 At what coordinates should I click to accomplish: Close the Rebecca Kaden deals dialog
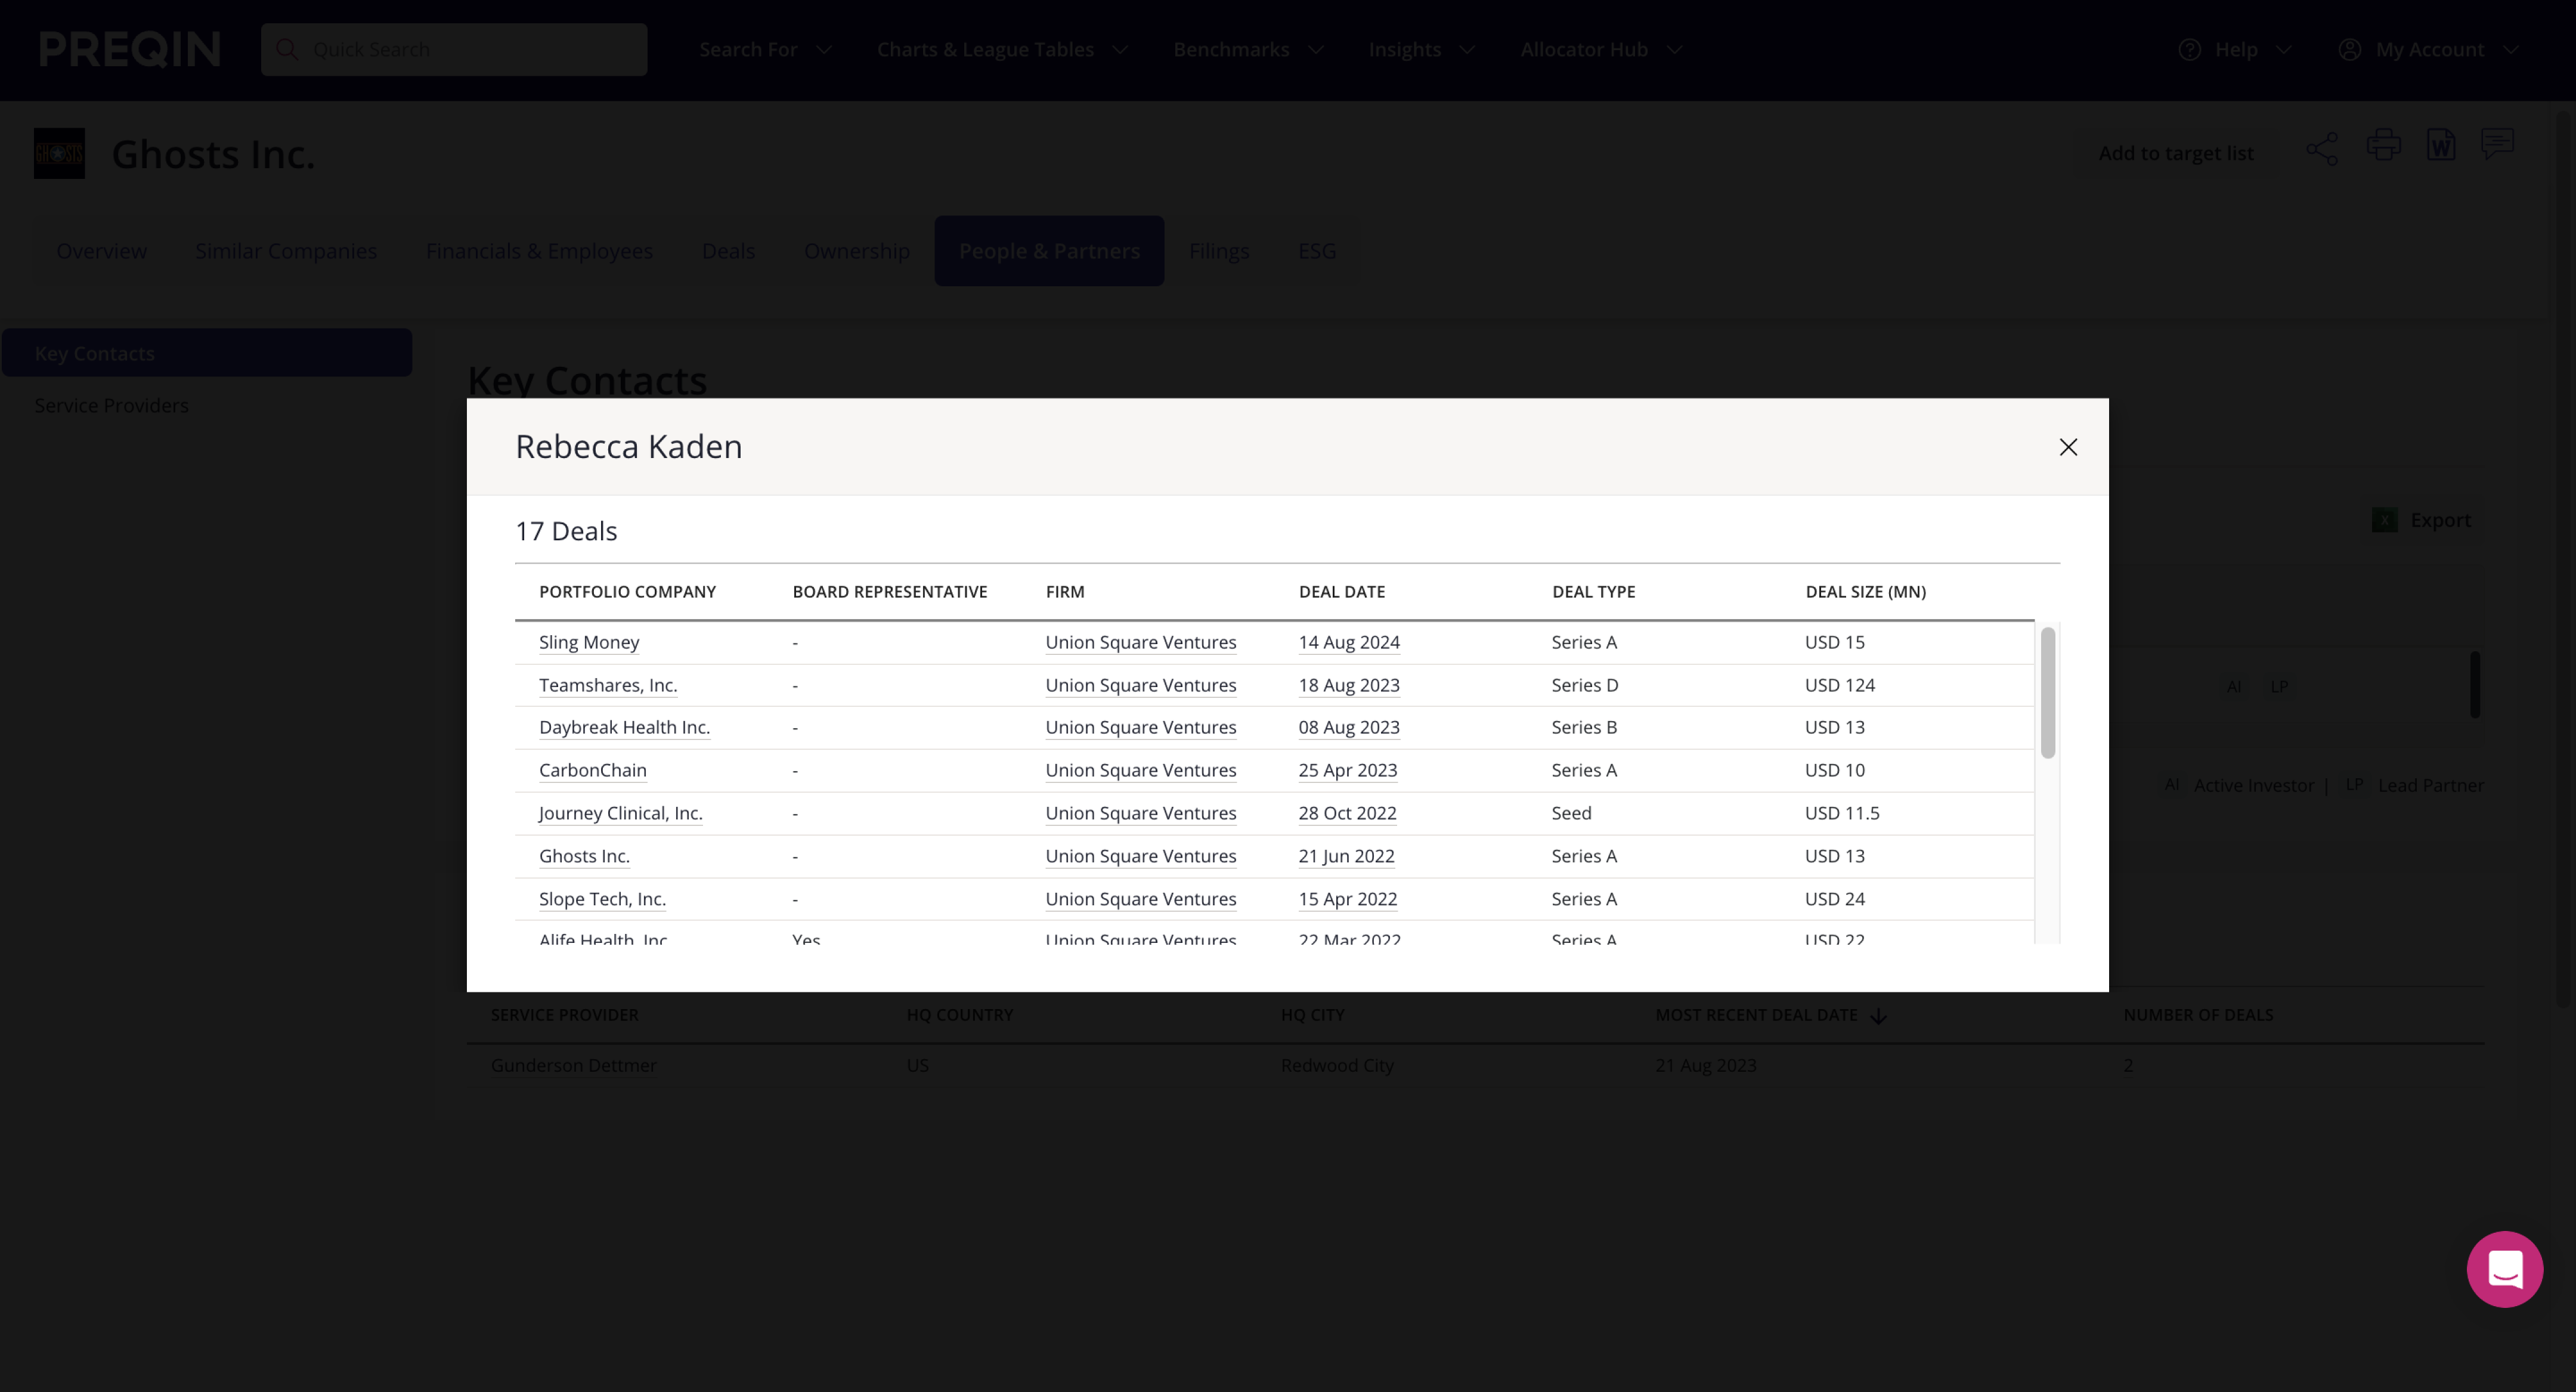[2068, 447]
